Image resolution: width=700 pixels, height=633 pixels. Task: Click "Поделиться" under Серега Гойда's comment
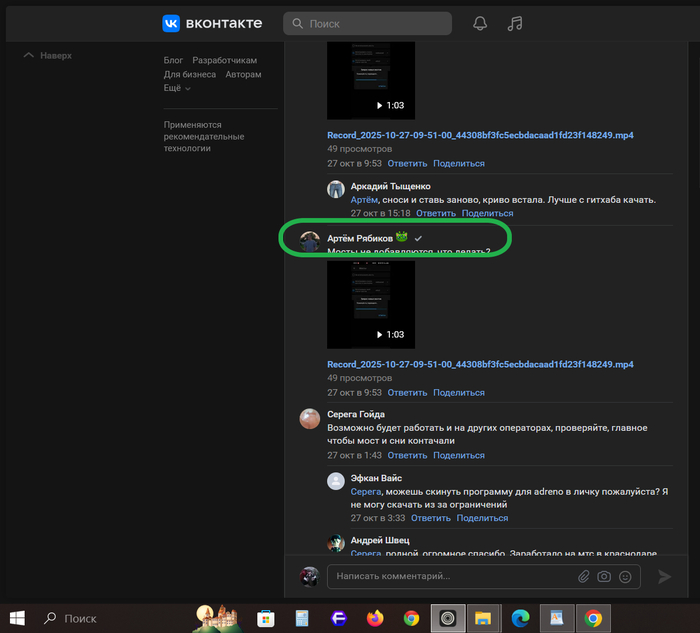pyautogui.click(x=458, y=455)
